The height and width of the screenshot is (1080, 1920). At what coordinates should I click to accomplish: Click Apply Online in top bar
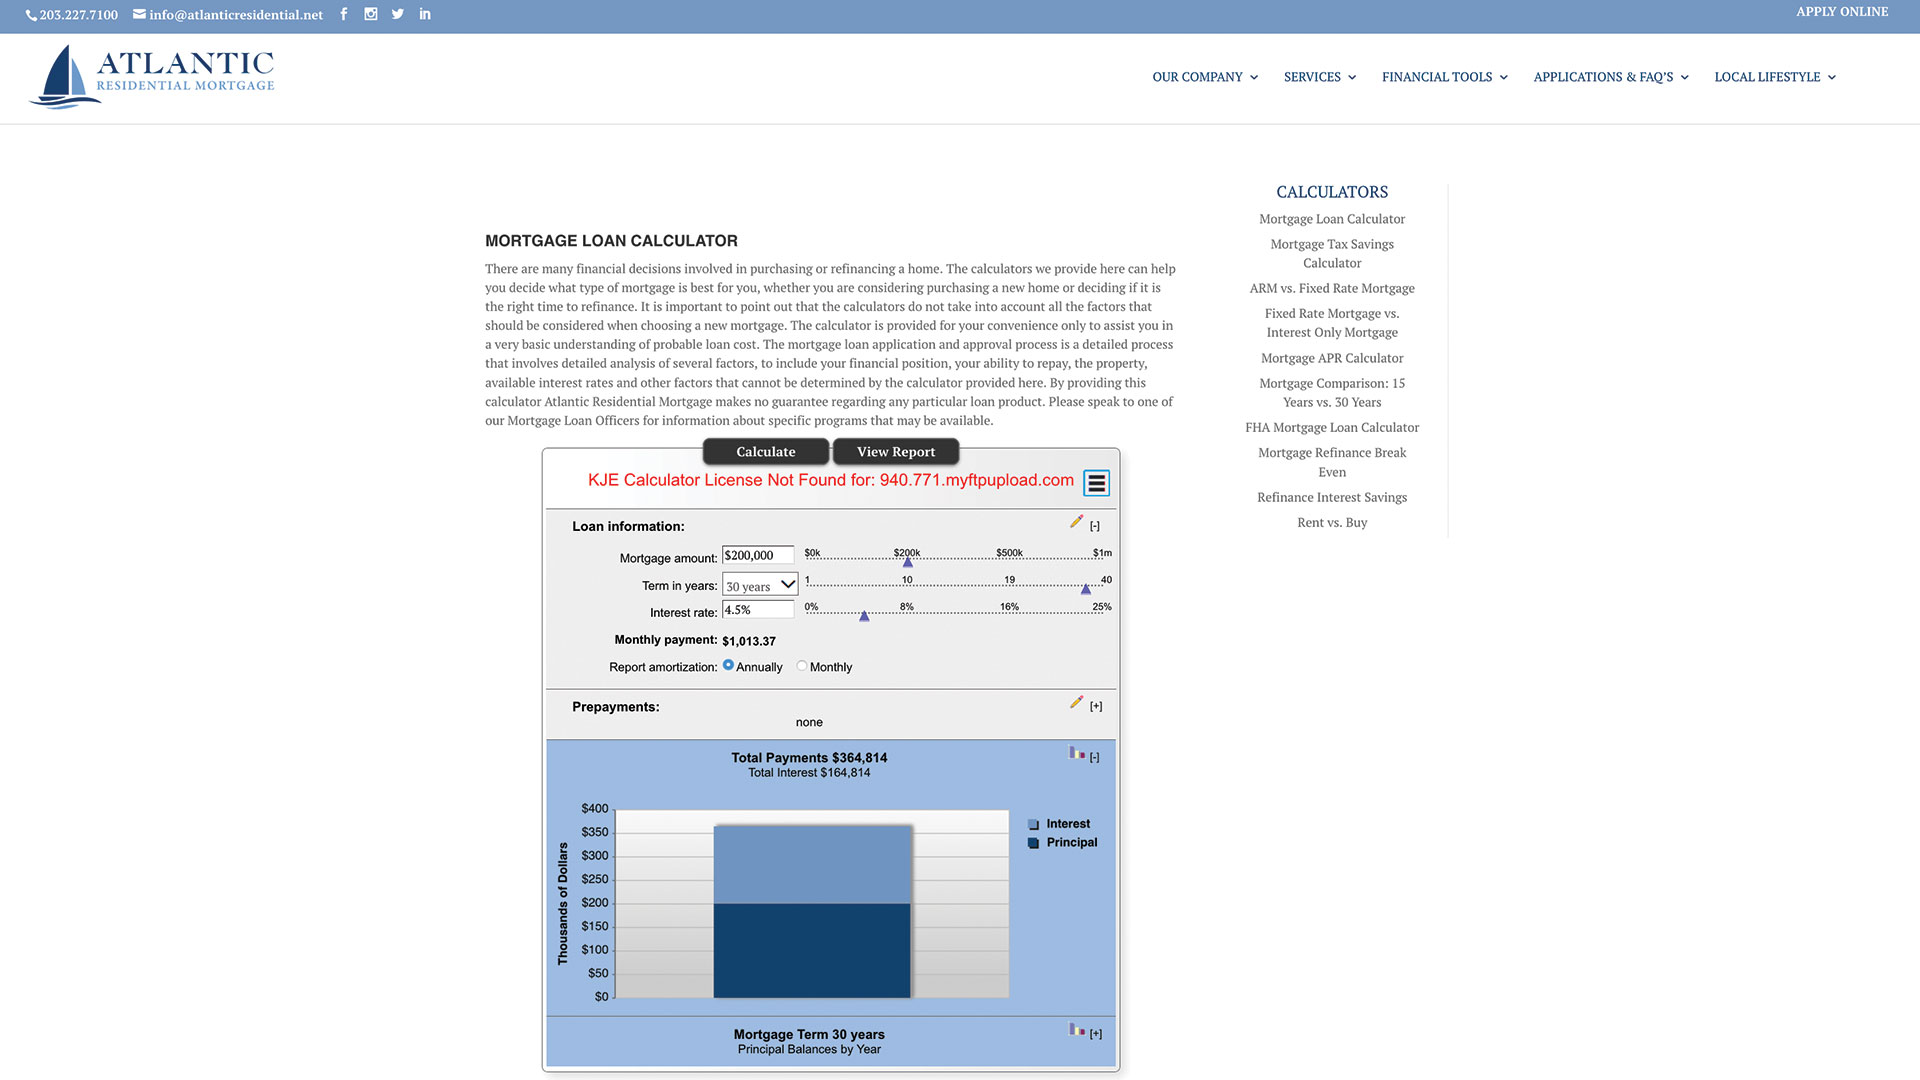click(x=1842, y=12)
